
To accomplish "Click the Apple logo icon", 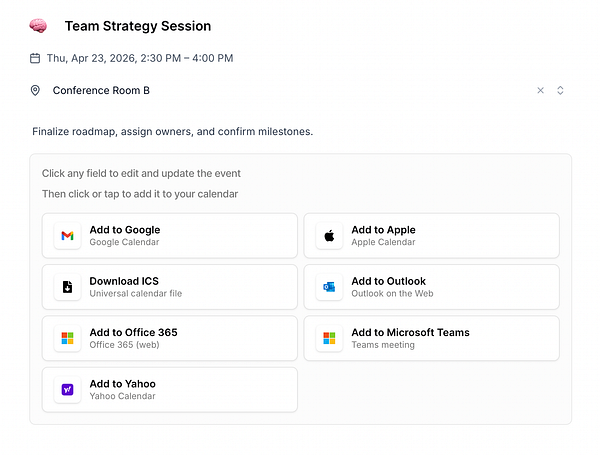I will (x=329, y=236).
